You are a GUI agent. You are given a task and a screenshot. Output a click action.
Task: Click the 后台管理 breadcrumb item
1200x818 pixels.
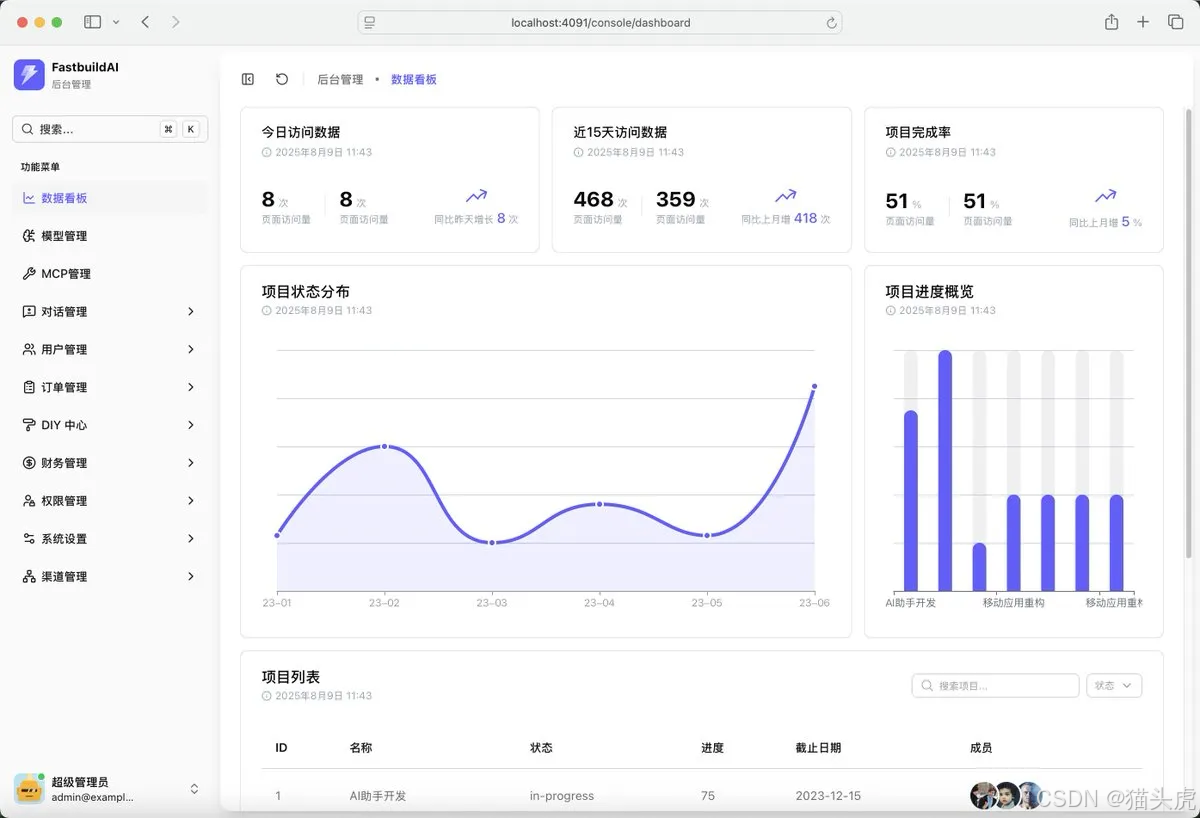coord(340,78)
